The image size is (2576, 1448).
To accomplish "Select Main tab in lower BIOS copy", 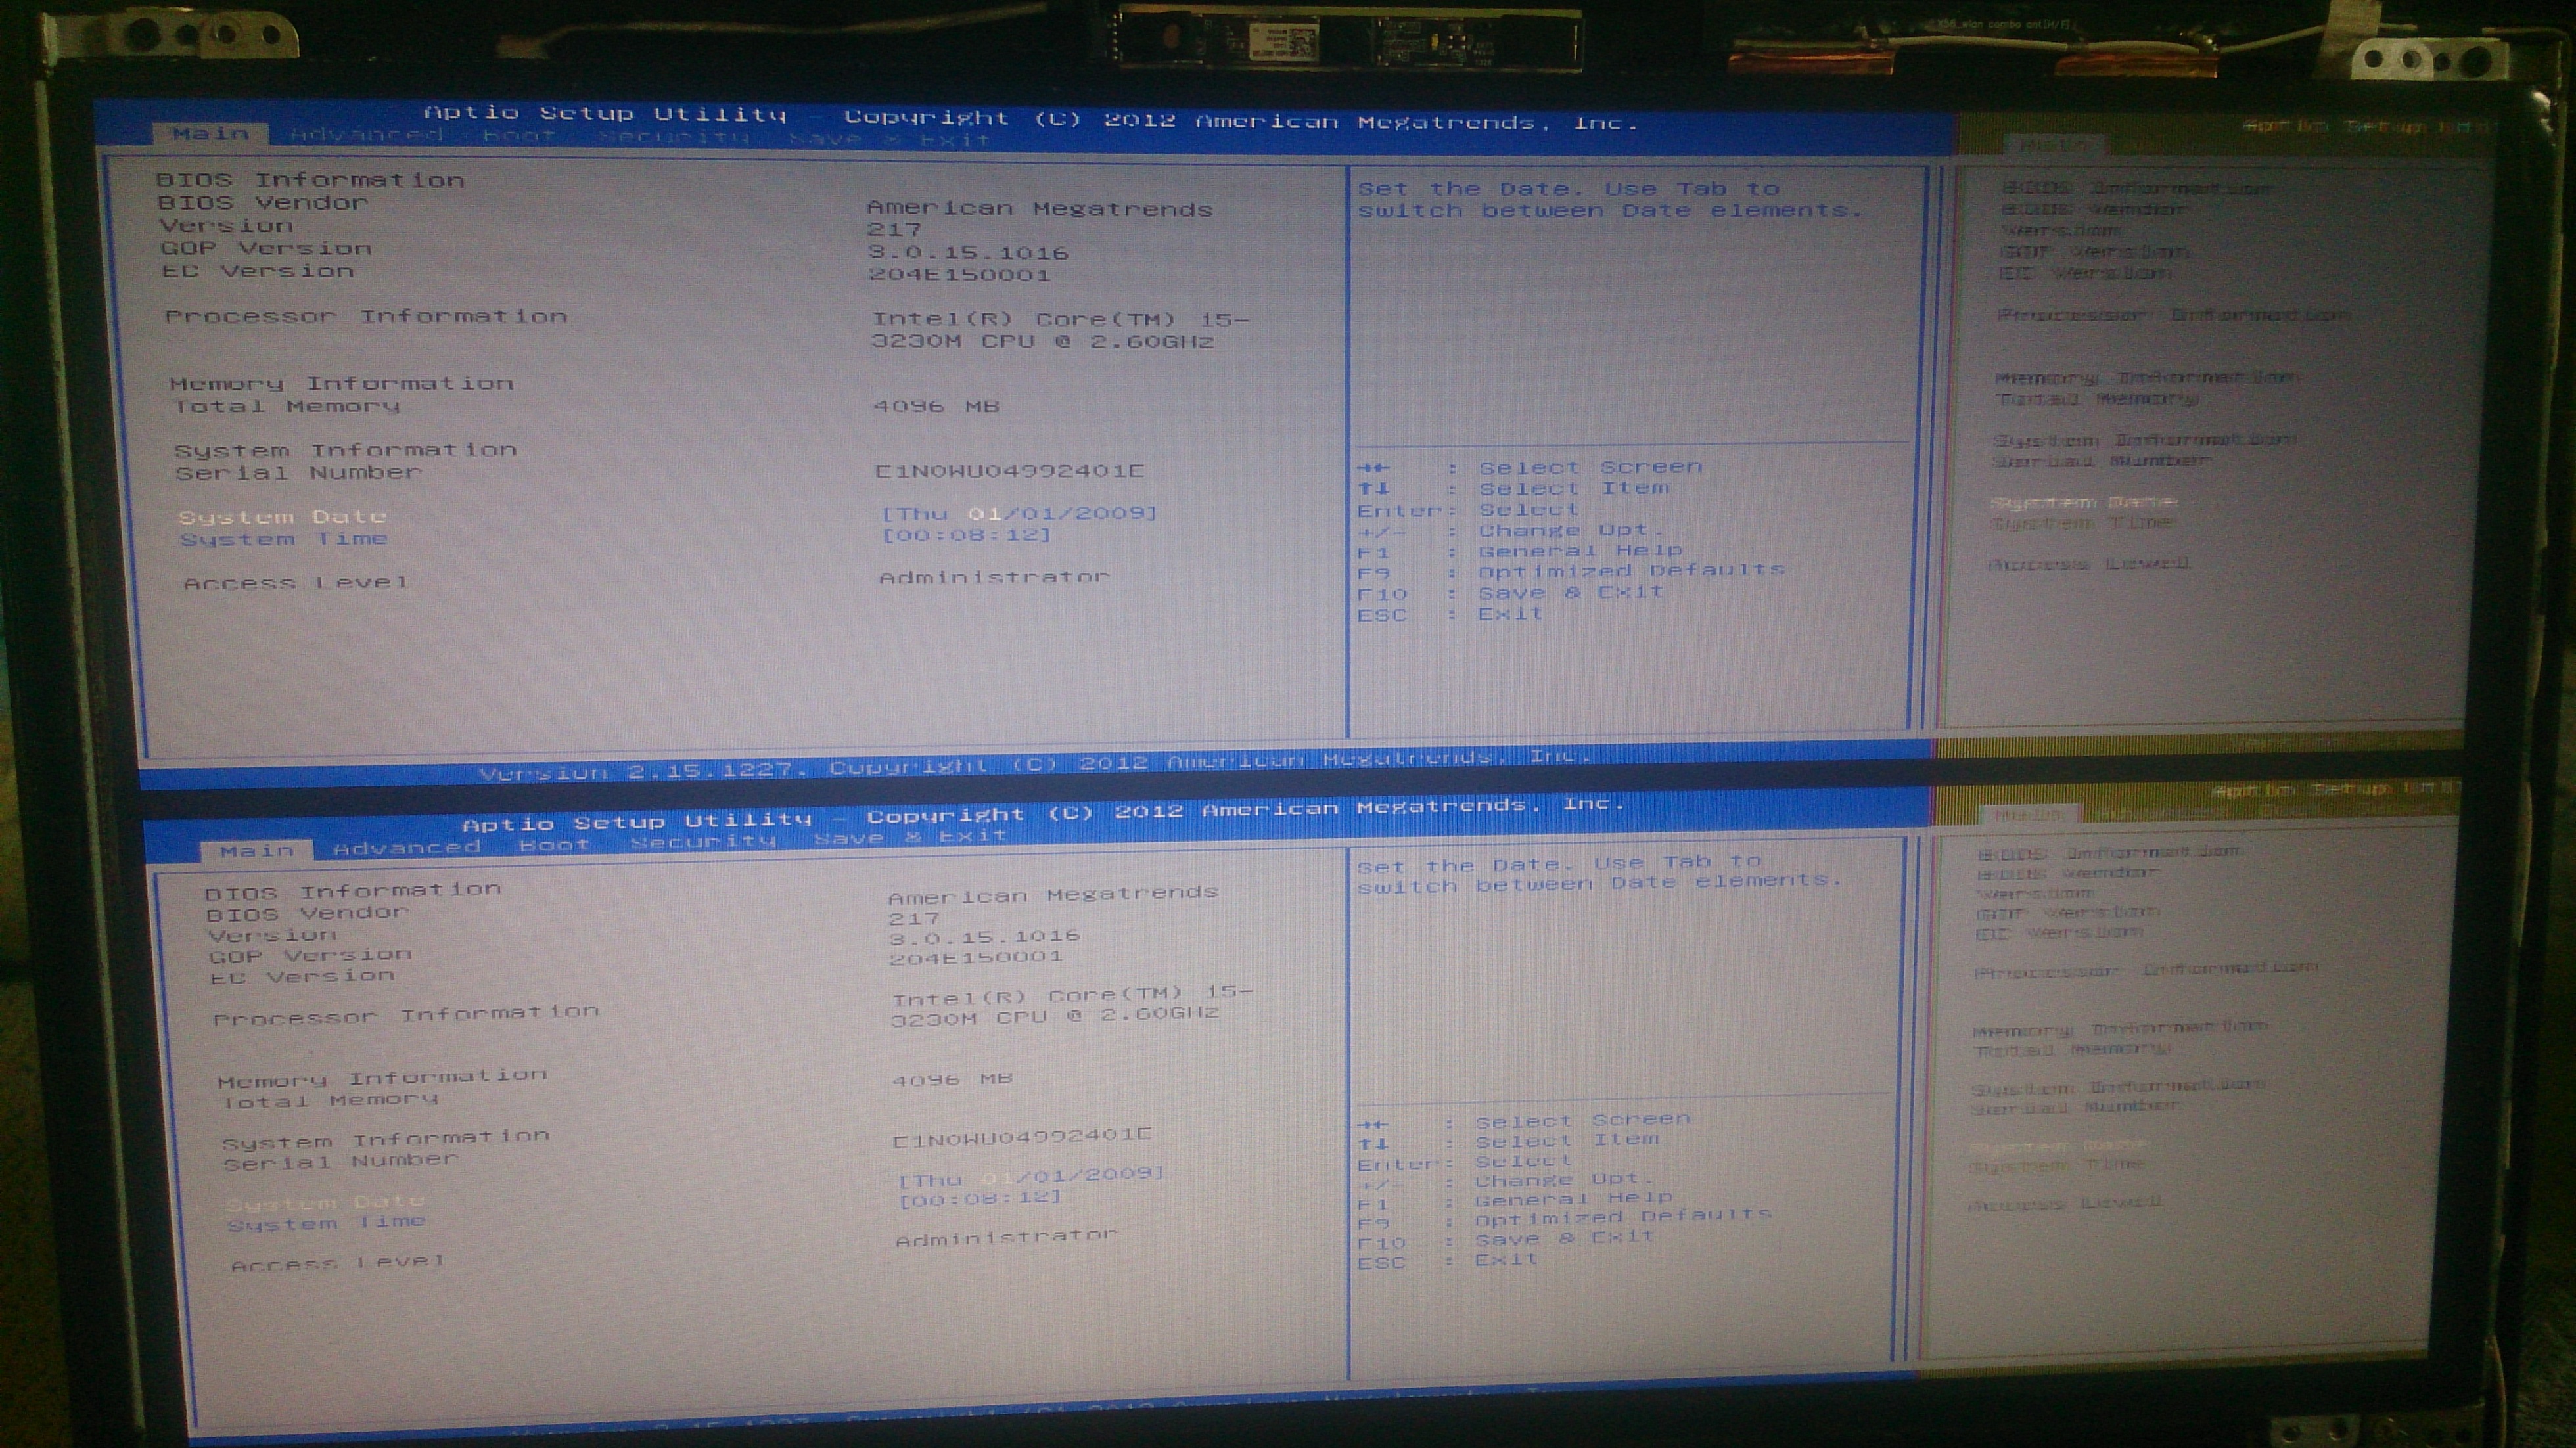I will (258, 851).
